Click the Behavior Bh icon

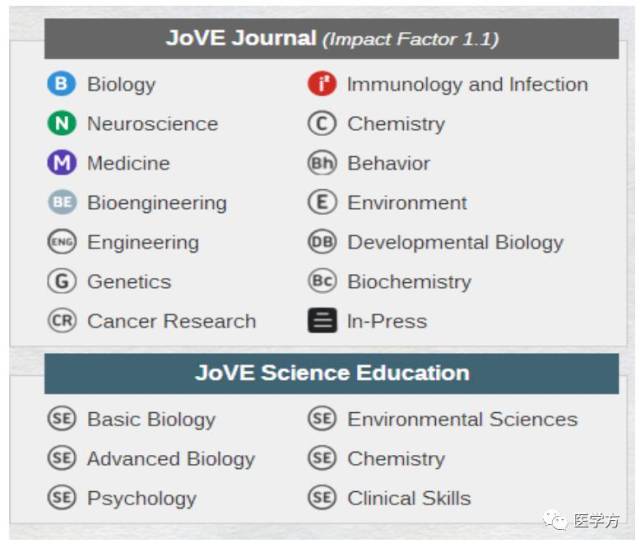(322, 163)
